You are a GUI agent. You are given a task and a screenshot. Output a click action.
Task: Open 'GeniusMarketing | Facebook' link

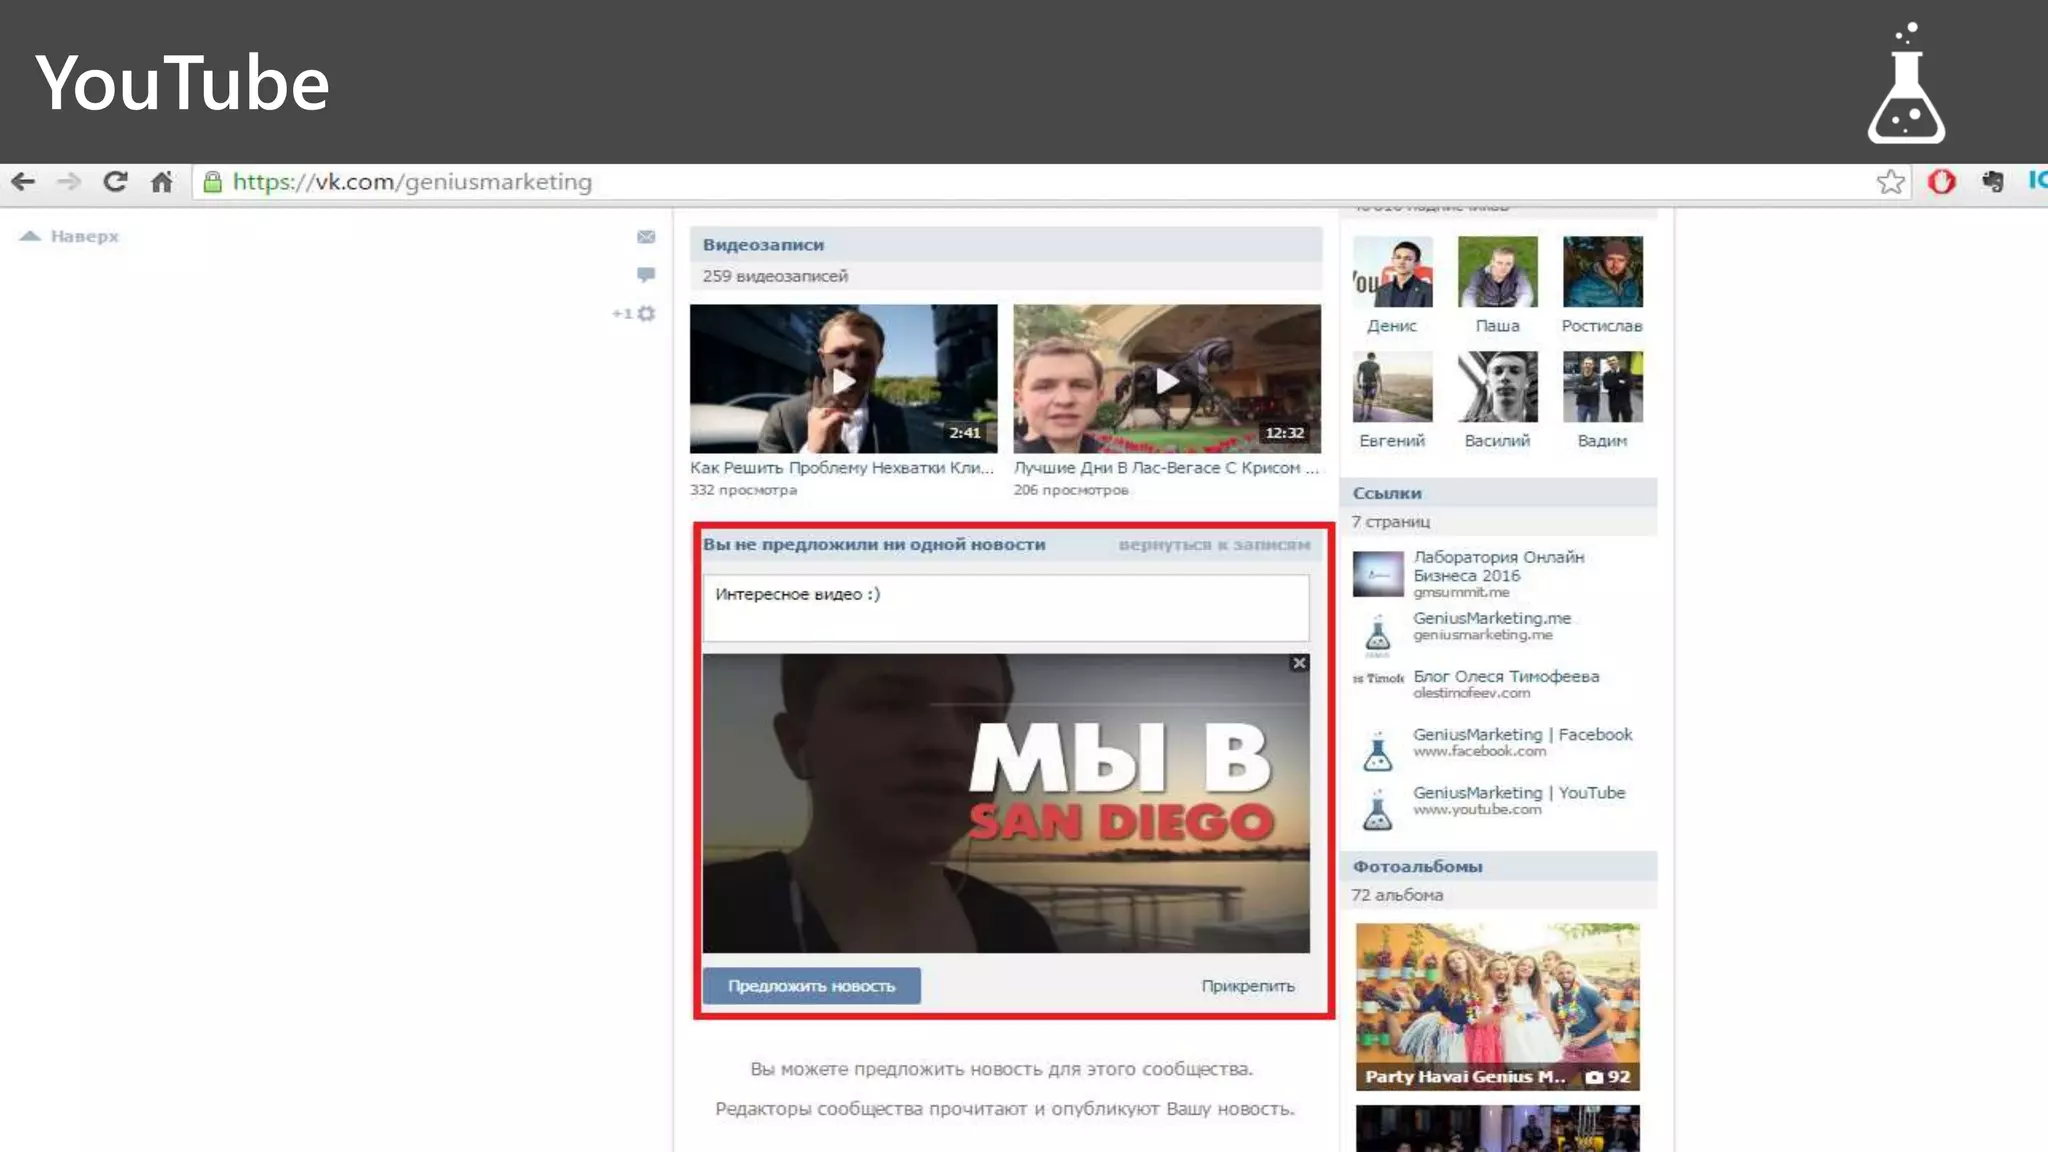click(x=1522, y=735)
